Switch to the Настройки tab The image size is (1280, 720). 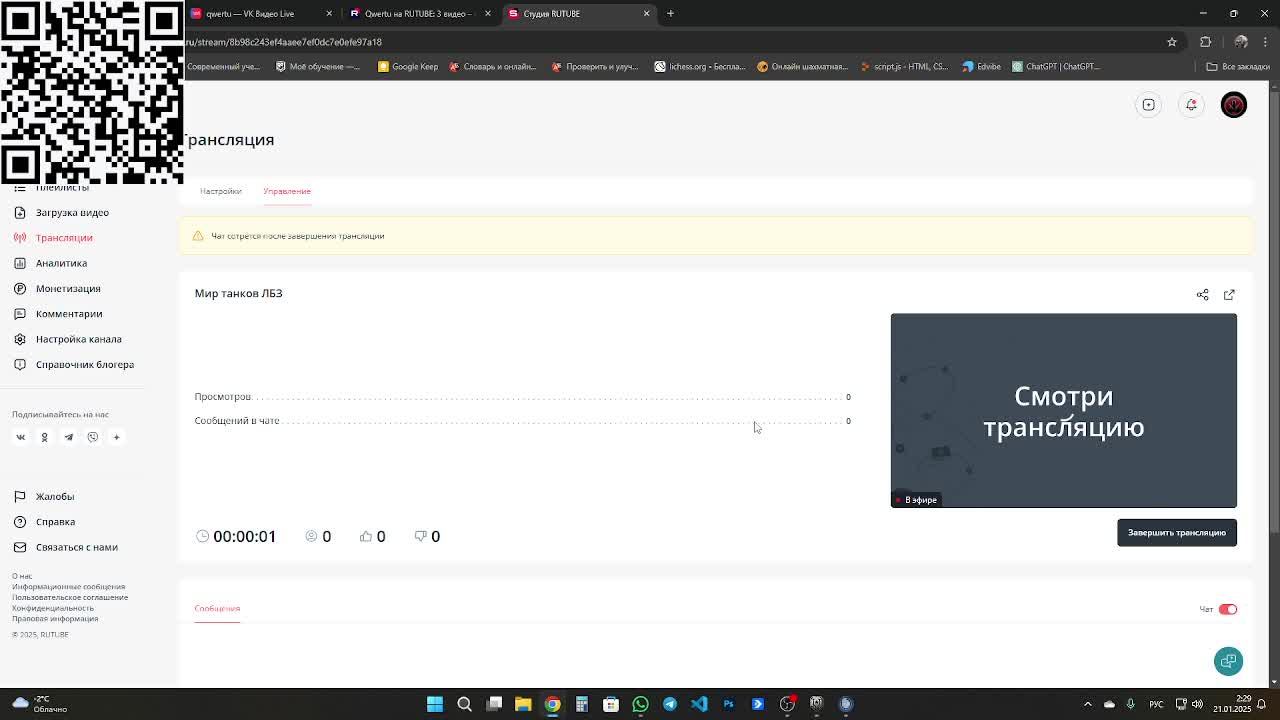coord(220,191)
